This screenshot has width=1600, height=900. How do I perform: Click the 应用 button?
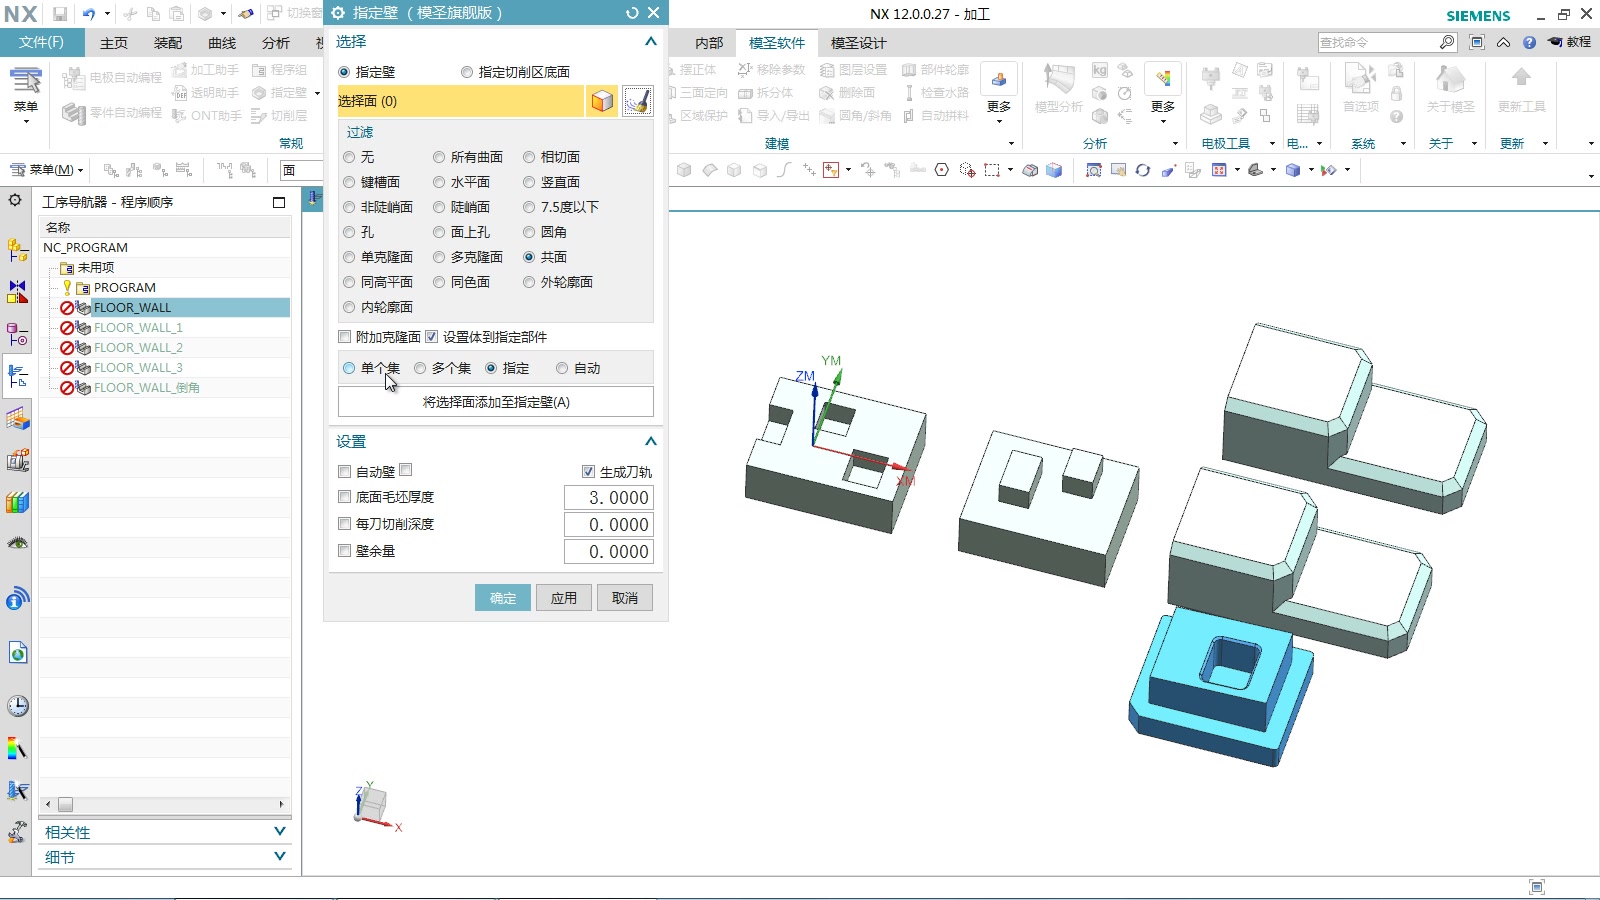(564, 598)
